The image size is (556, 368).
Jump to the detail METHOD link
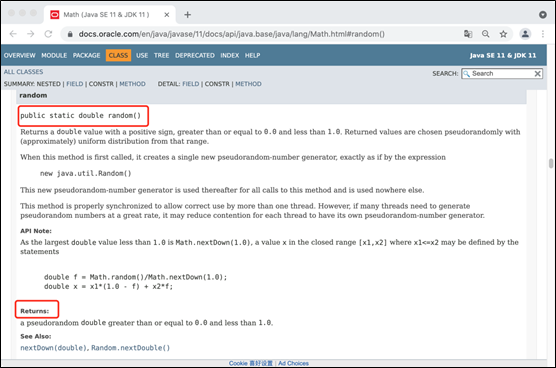(248, 84)
